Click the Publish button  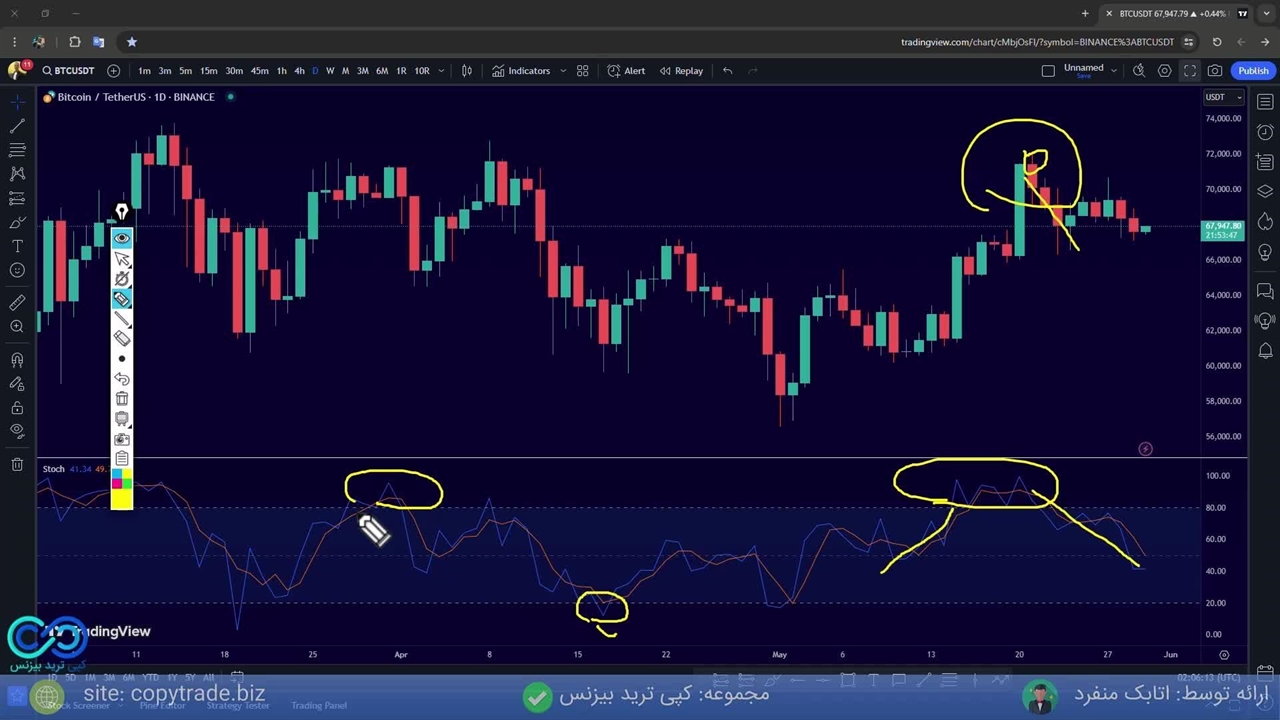click(1252, 71)
